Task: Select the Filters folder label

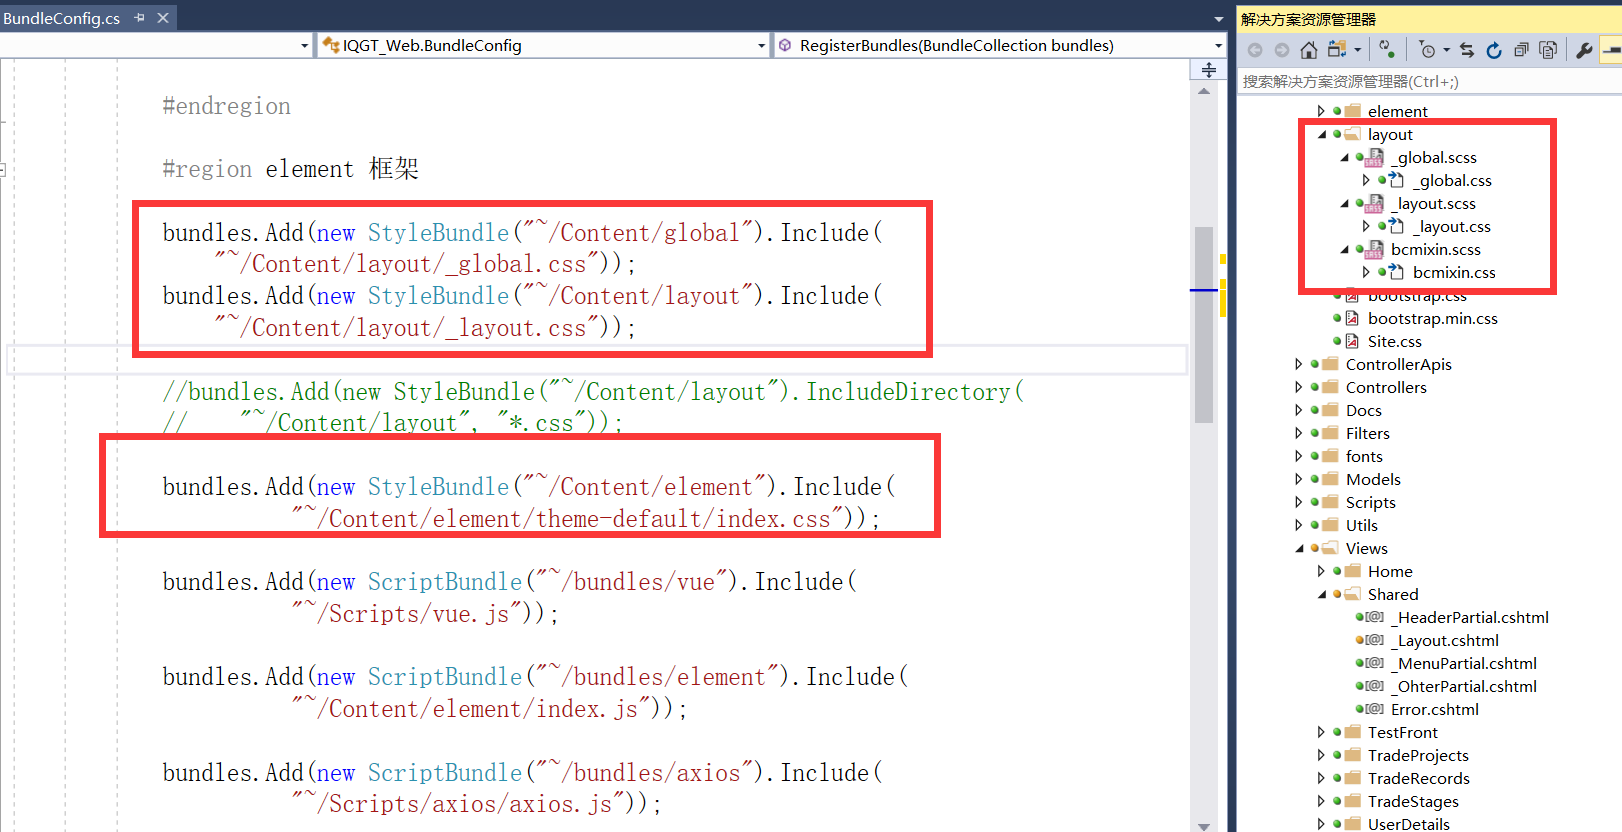Action: click(x=1367, y=433)
